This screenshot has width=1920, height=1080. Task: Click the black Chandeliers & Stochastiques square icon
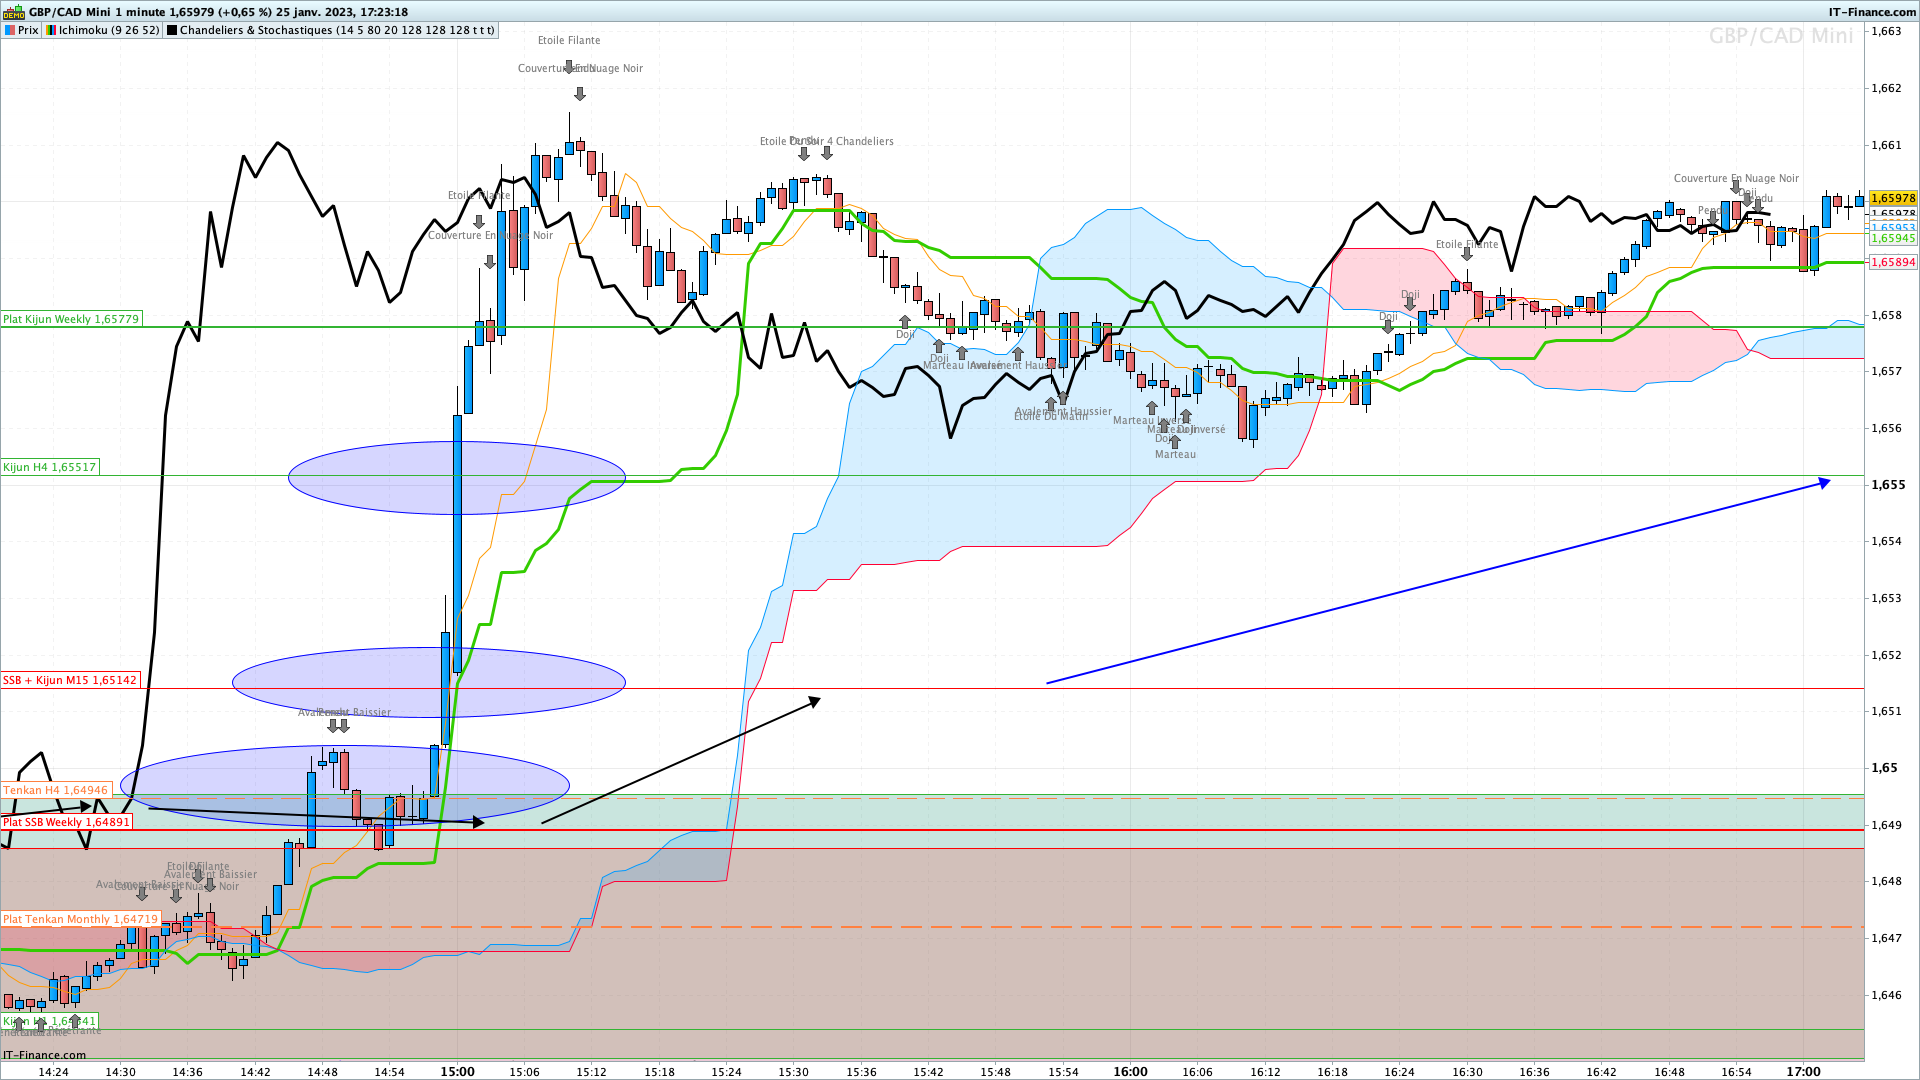pos(172,30)
